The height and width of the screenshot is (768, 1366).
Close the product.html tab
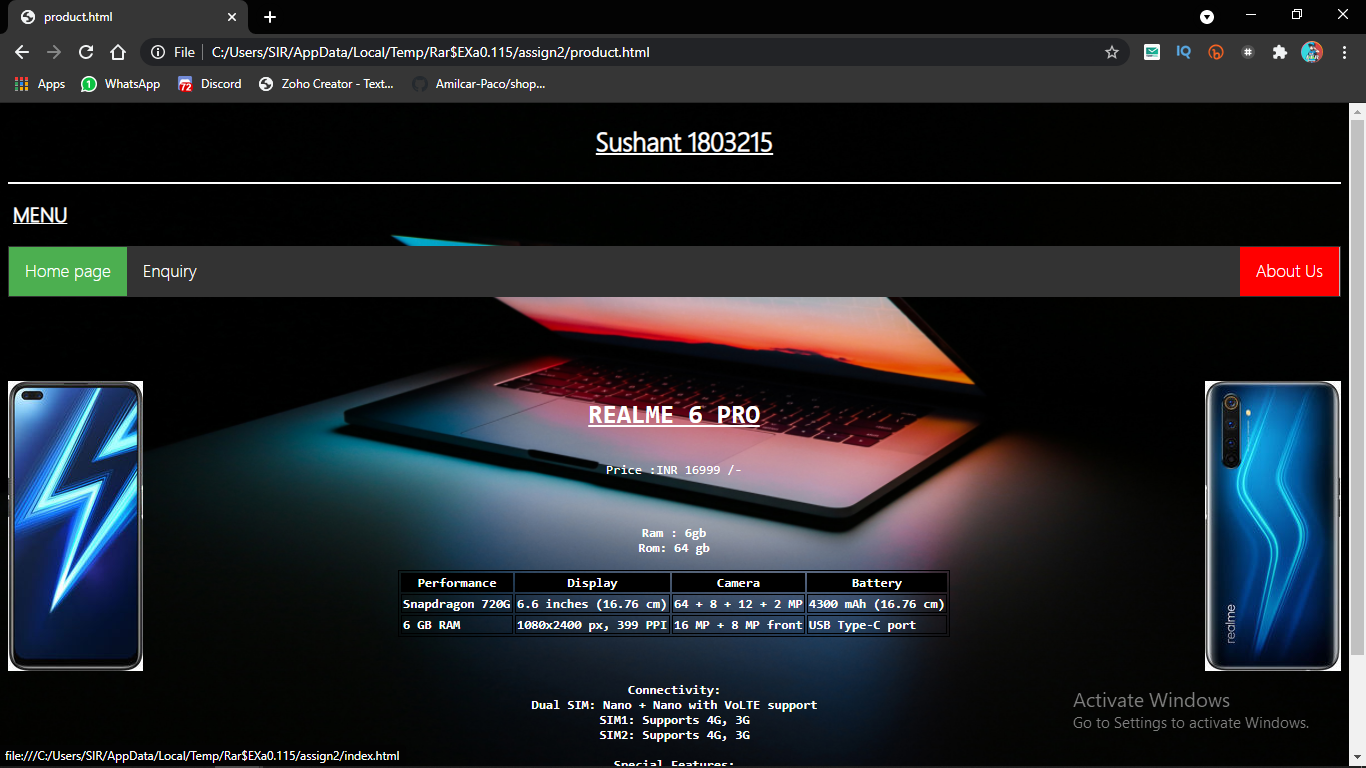232,17
